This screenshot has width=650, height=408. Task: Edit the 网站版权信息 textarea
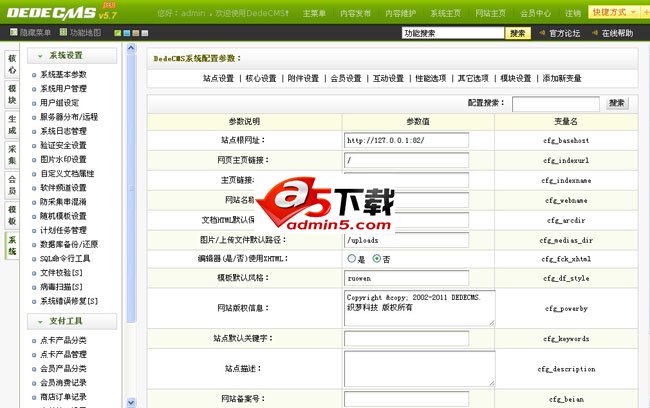click(x=420, y=308)
